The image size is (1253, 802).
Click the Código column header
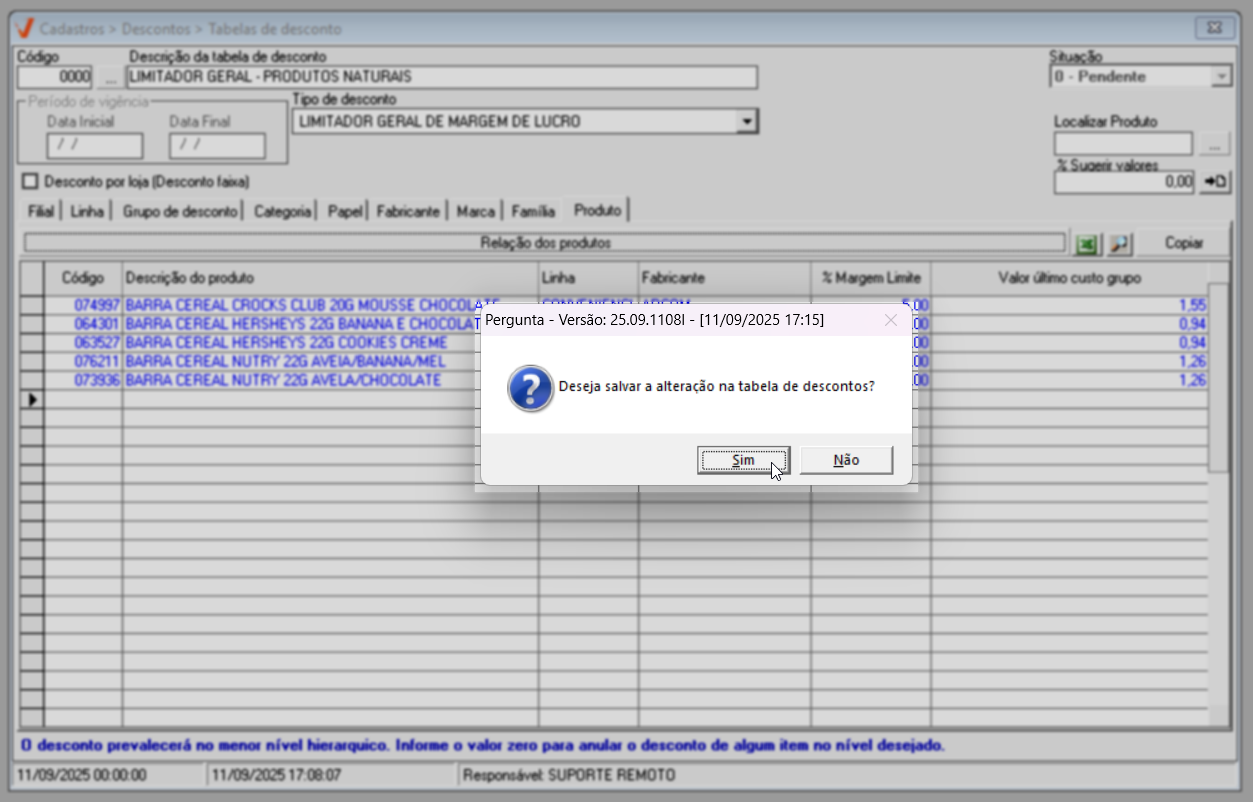pos(82,277)
